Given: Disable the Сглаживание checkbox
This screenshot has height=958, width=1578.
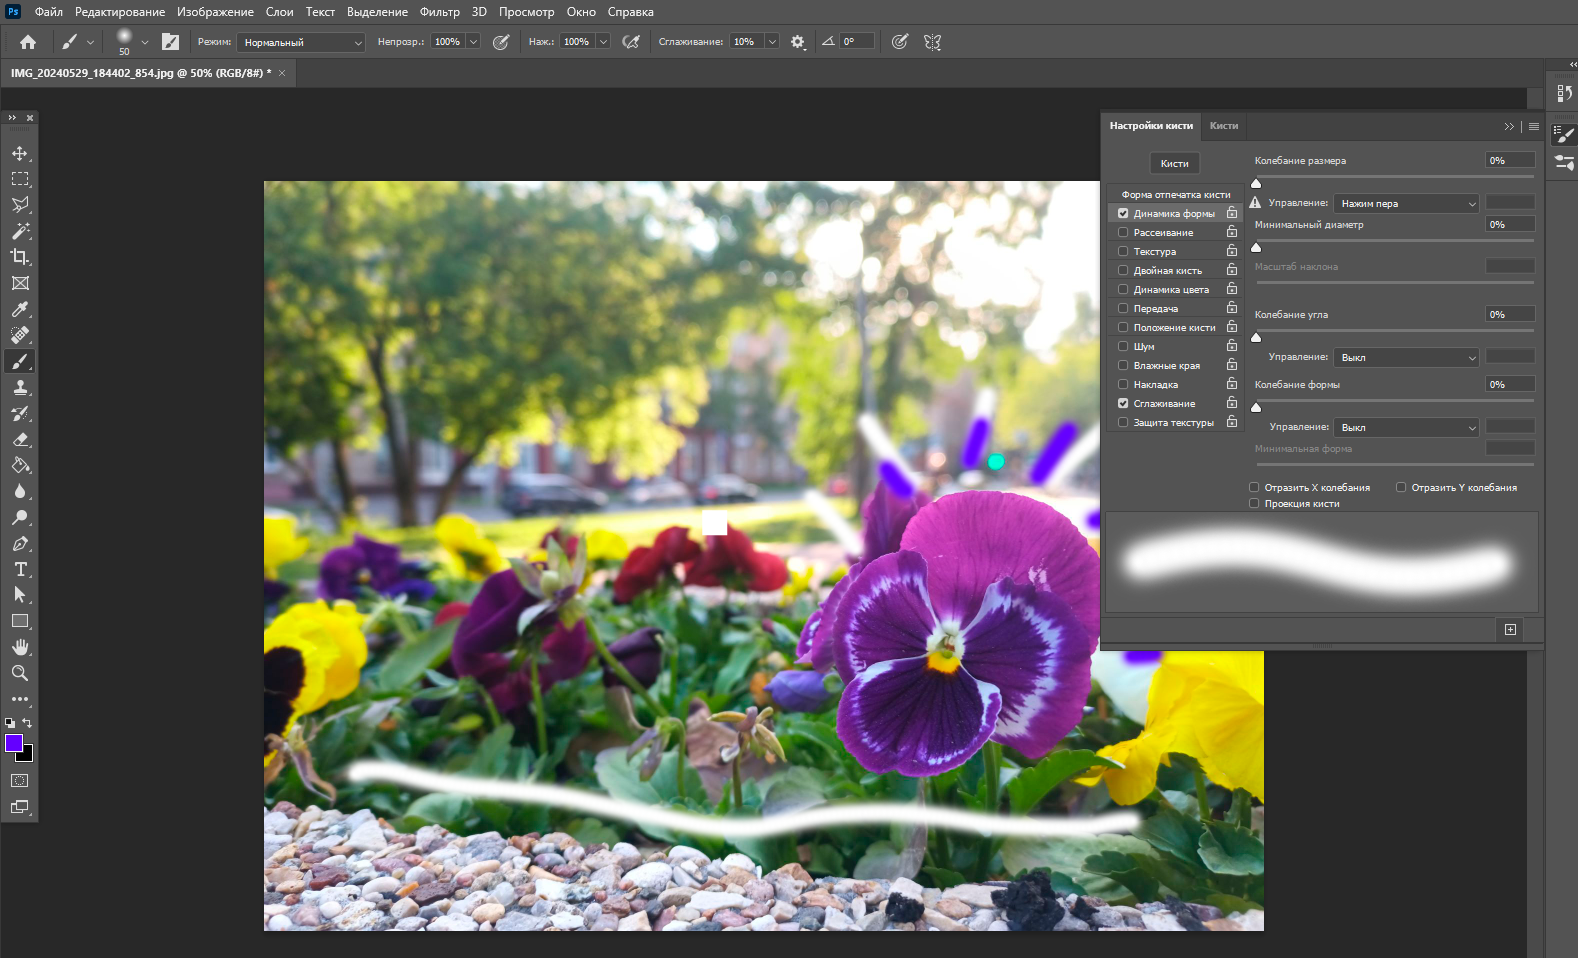Looking at the screenshot, I should pyautogui.click(x=1123, y=404).
